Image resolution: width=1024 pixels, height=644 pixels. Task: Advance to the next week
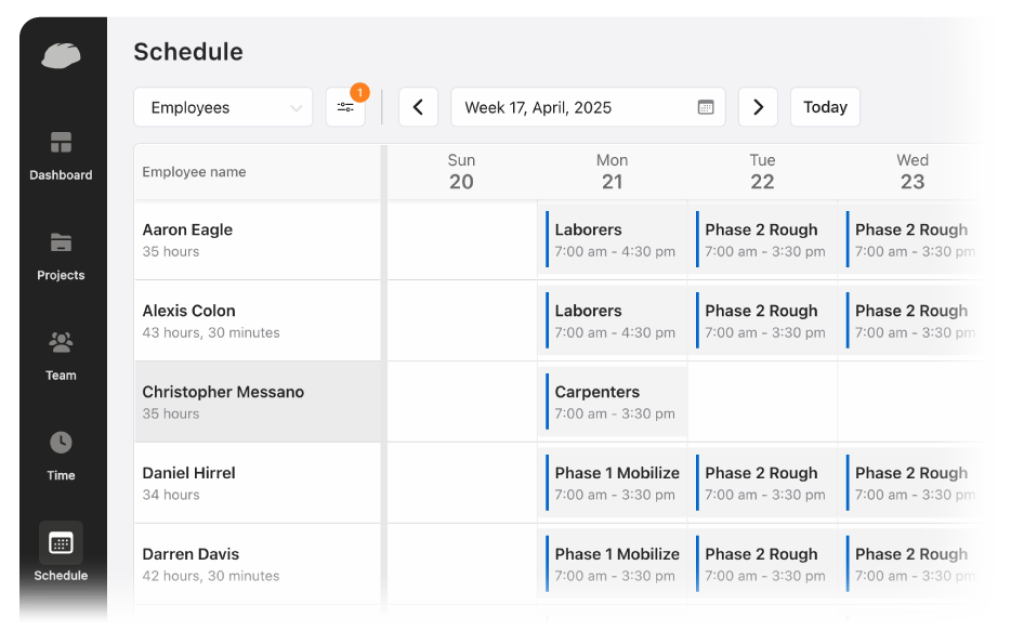click(x=758, y=107)
